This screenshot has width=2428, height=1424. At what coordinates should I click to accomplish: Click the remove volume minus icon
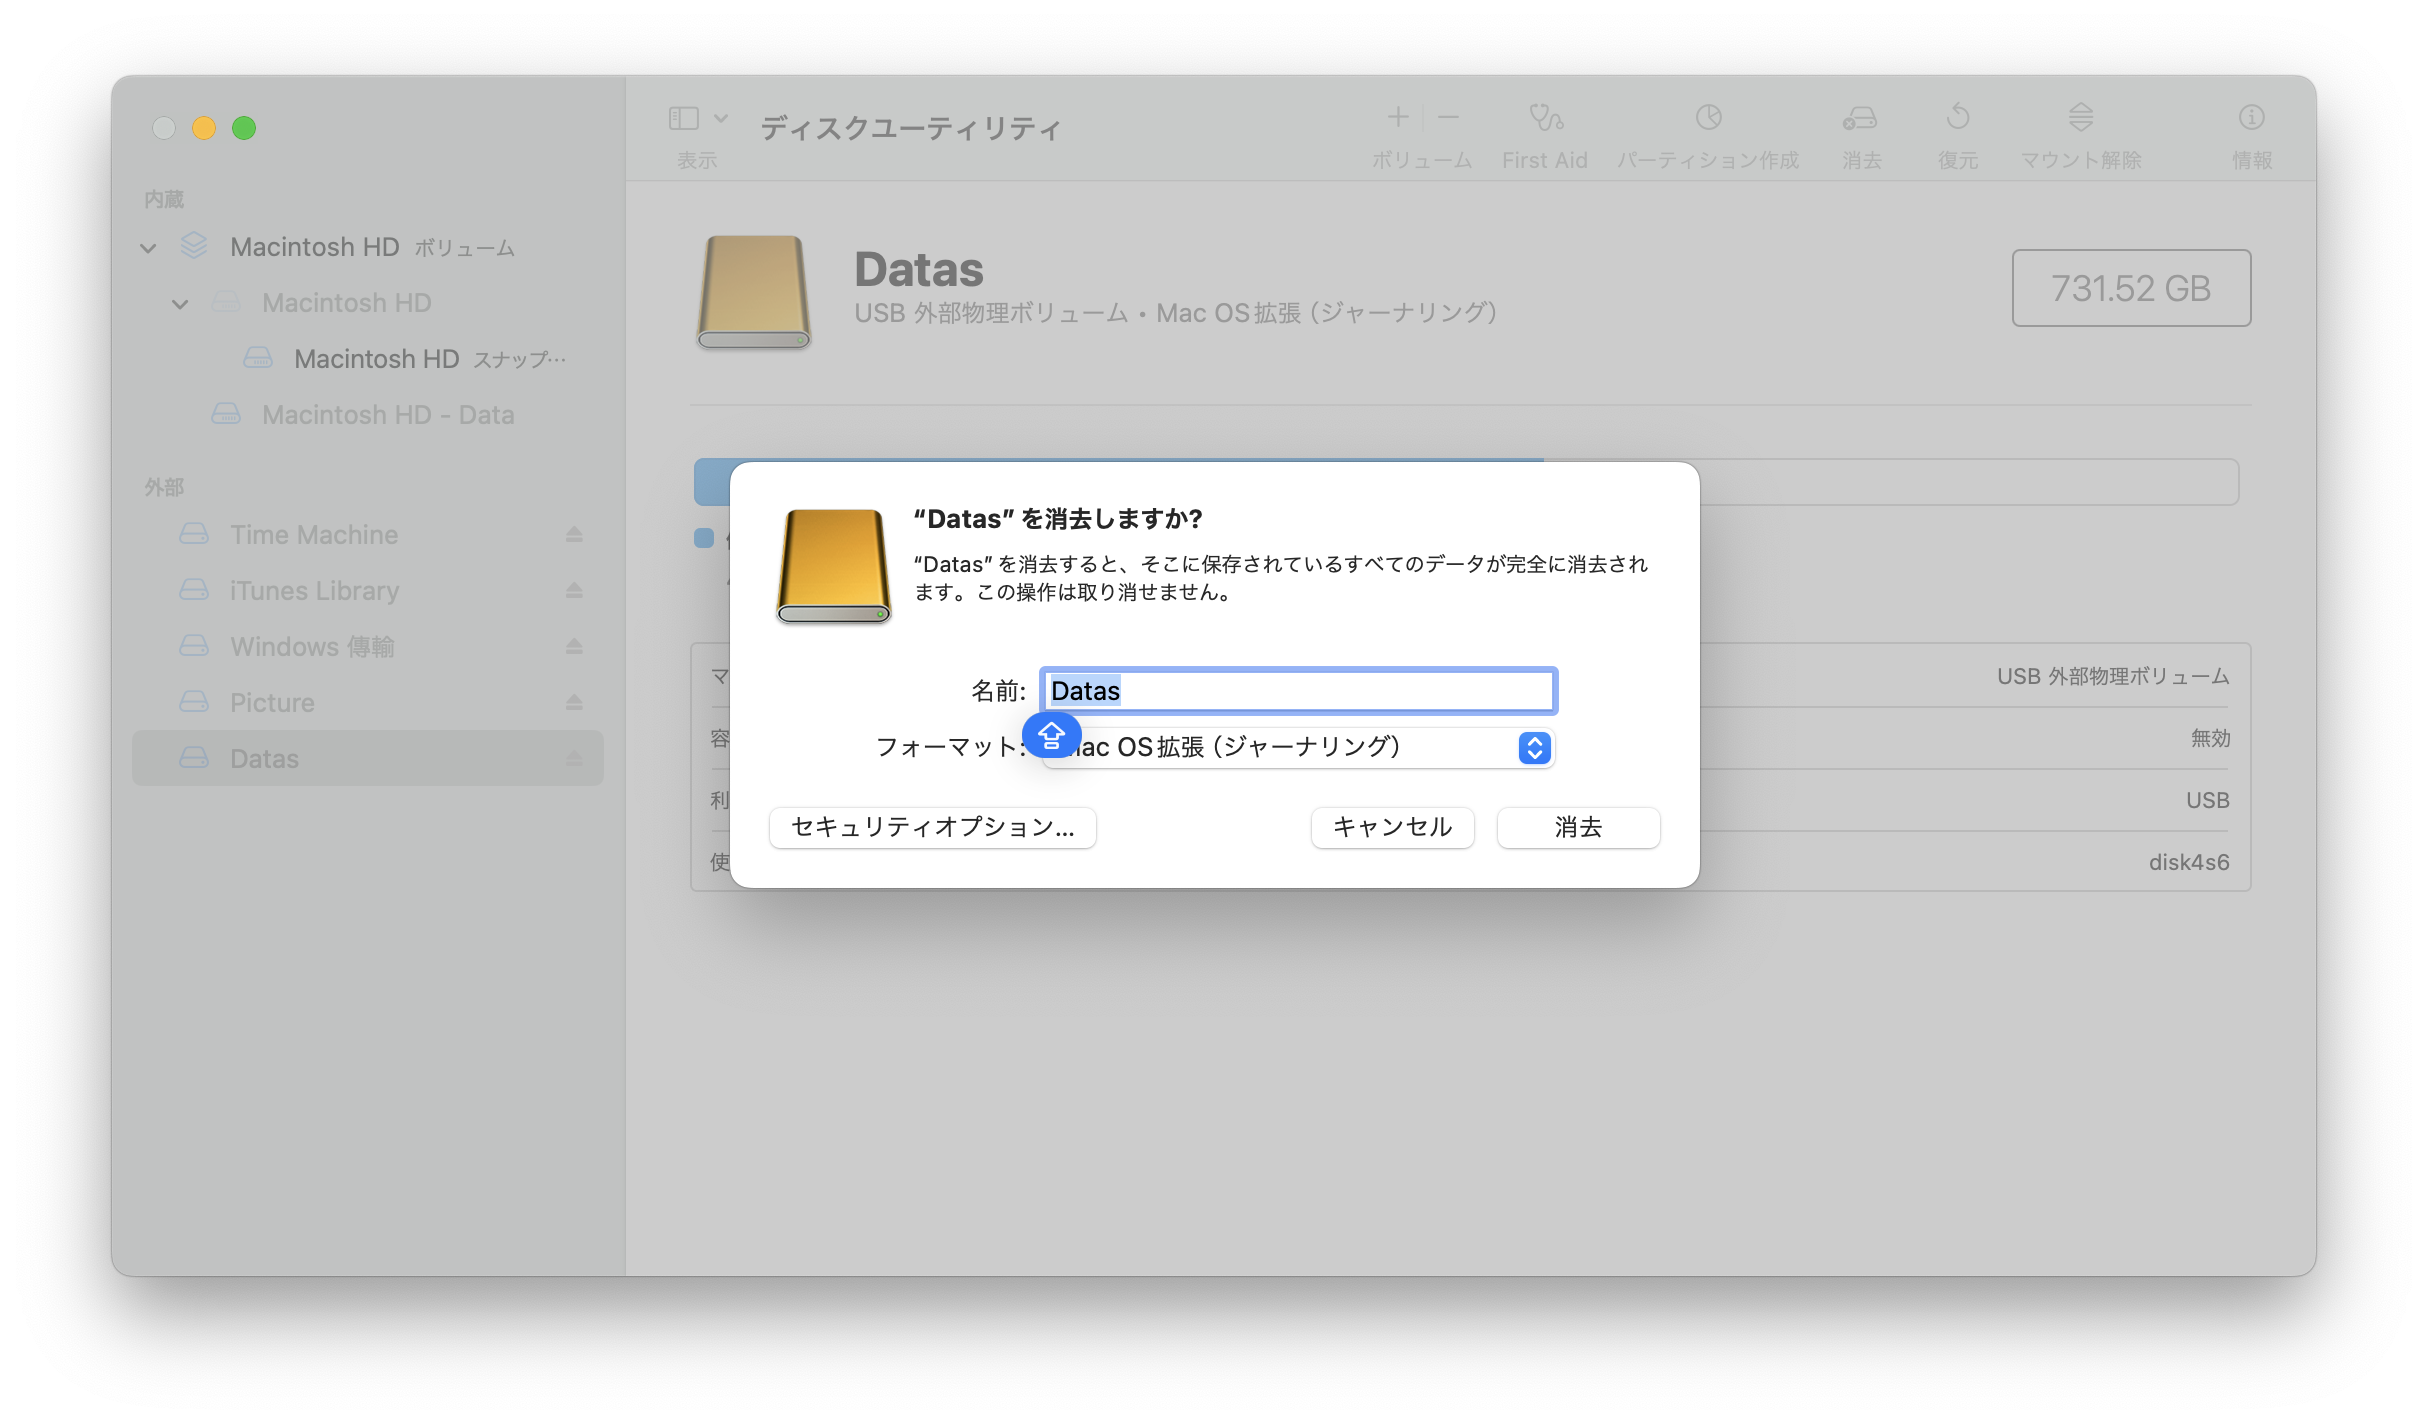pos(1448,117)
